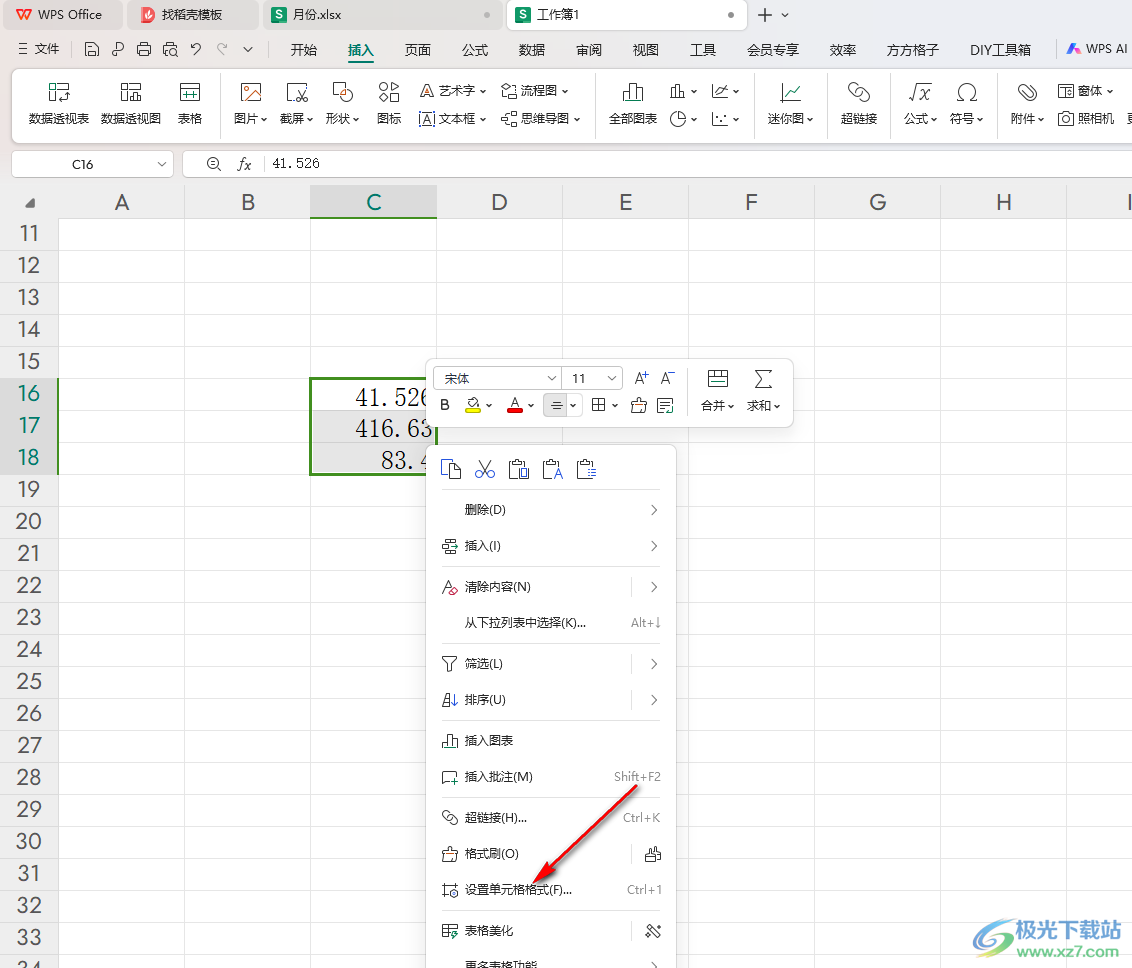Screen dimensions: 1132x968
Task: Open the Icons (图标) library
Action: [x=389, y=104]
